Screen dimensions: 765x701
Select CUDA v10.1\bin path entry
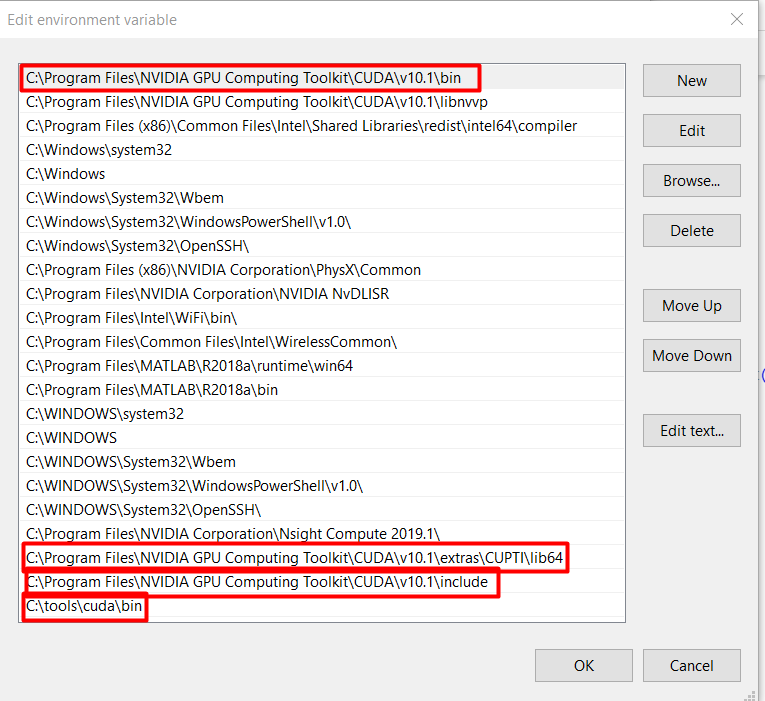pyautogui.click(x=322, y=78)
